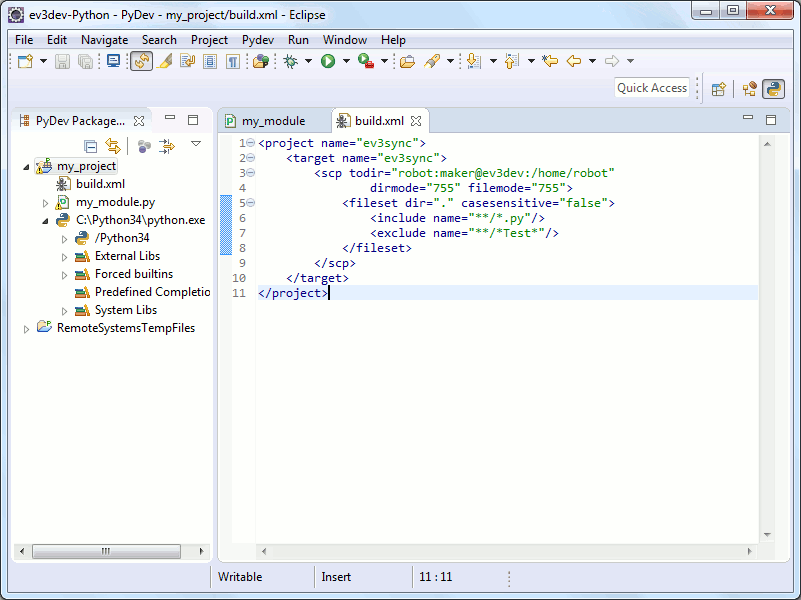801x600 pixels.
Task: Expand the Forced builtins node
Action: click(64, 275)
